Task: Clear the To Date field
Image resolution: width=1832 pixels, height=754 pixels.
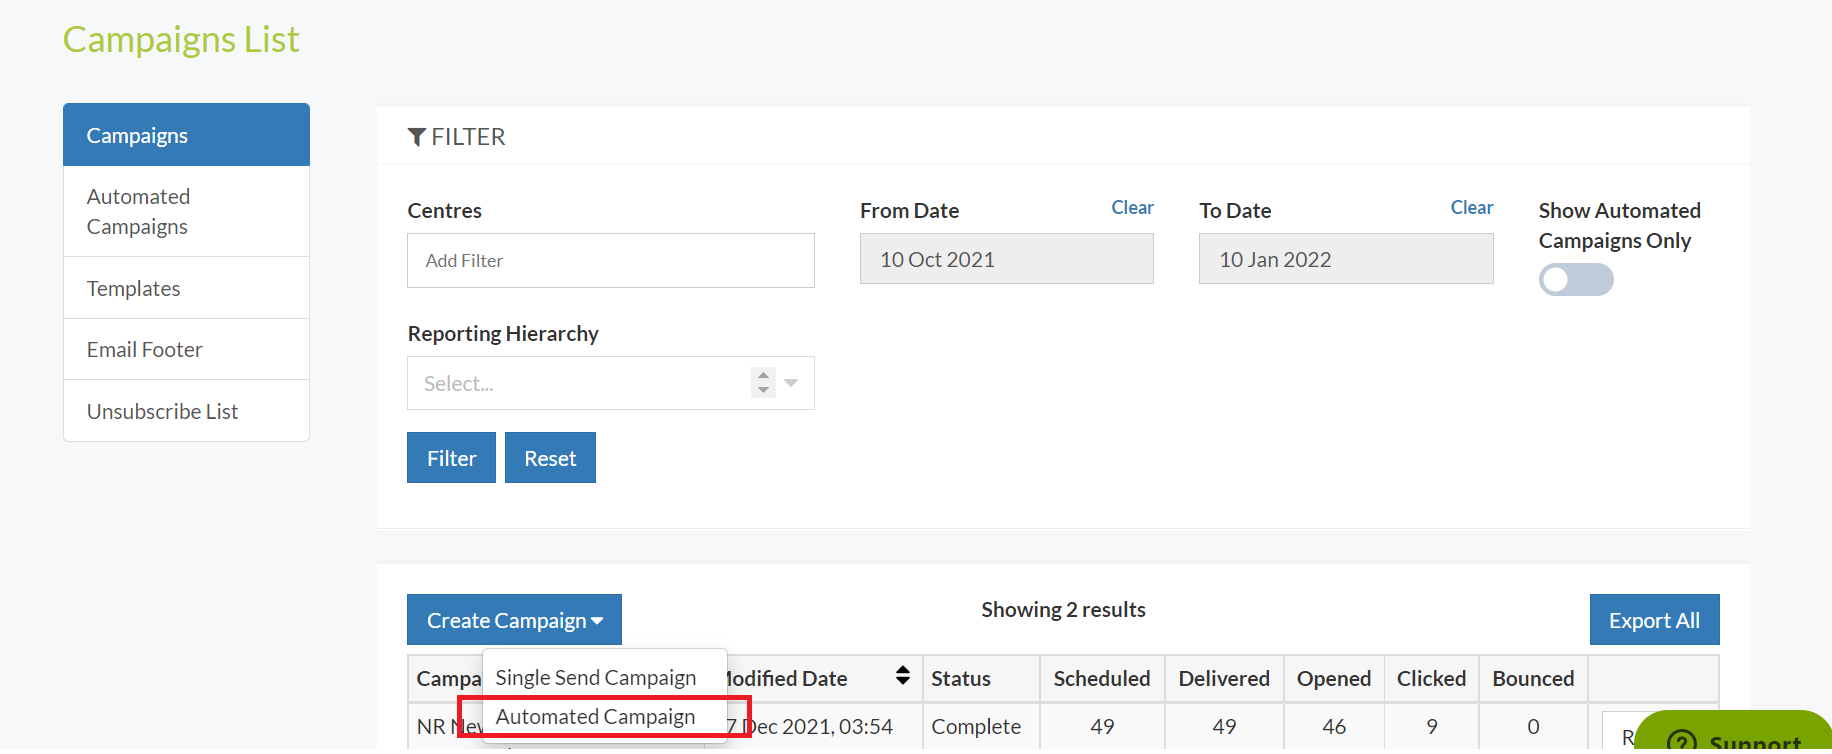Action: point(1472,207)
